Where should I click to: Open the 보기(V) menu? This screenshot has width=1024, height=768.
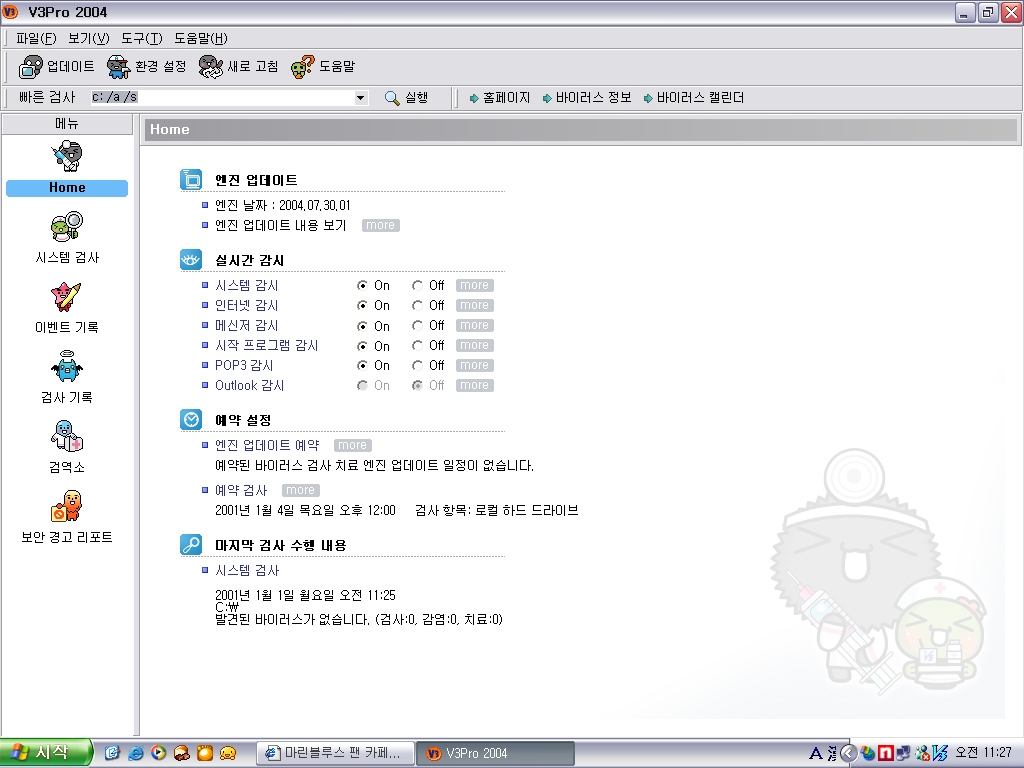click(89, 39)
